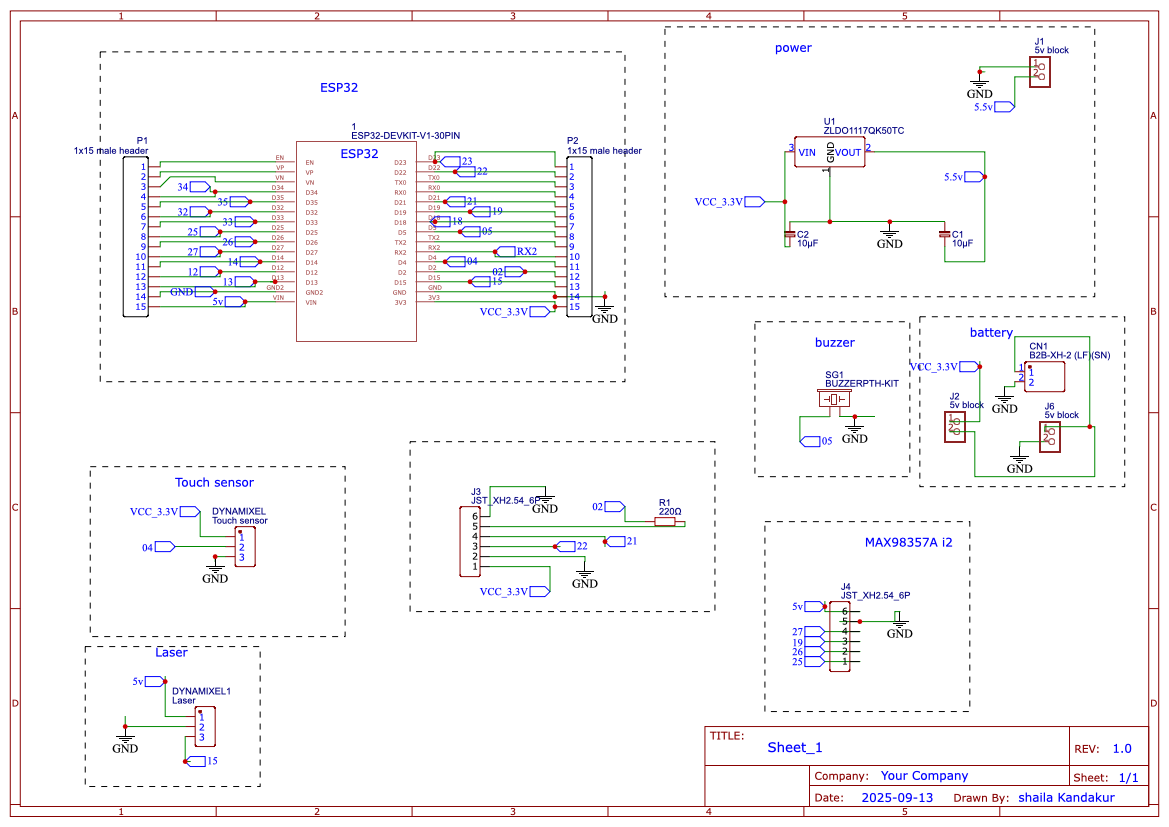Screen dimensions: 1169x827
Task: Select the J2 5v block connector
Action: click(955, 427)
